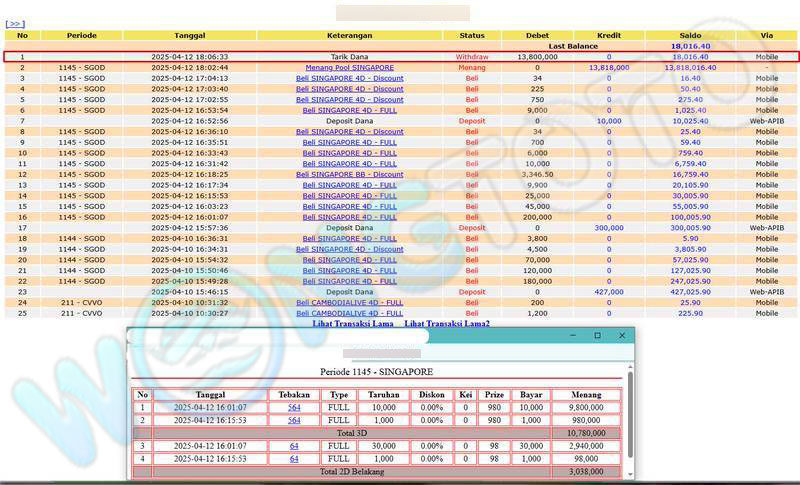Open Beli SINGAPORE 4D - FULL at 16:53:54

[x=349, y=110]
